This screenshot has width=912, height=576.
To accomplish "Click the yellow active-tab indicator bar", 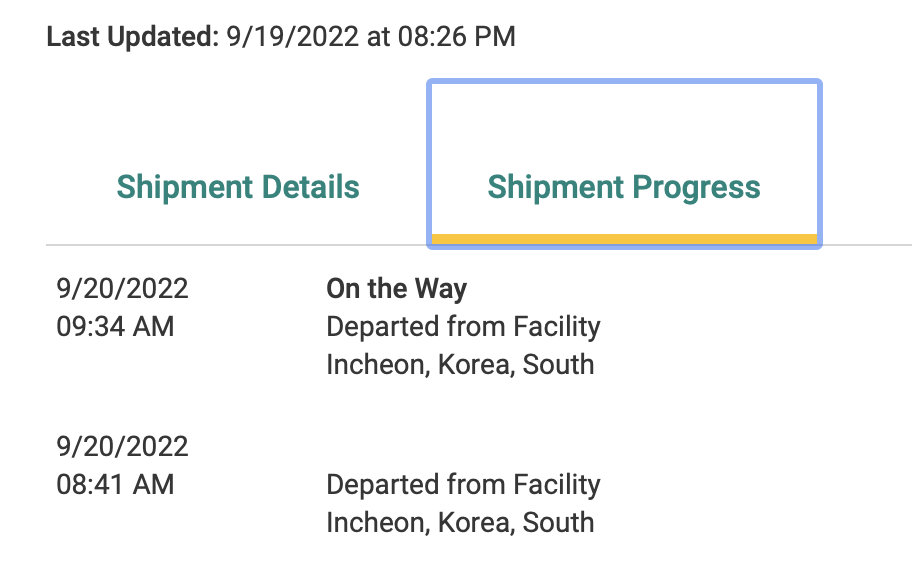I will click(624, 238).
